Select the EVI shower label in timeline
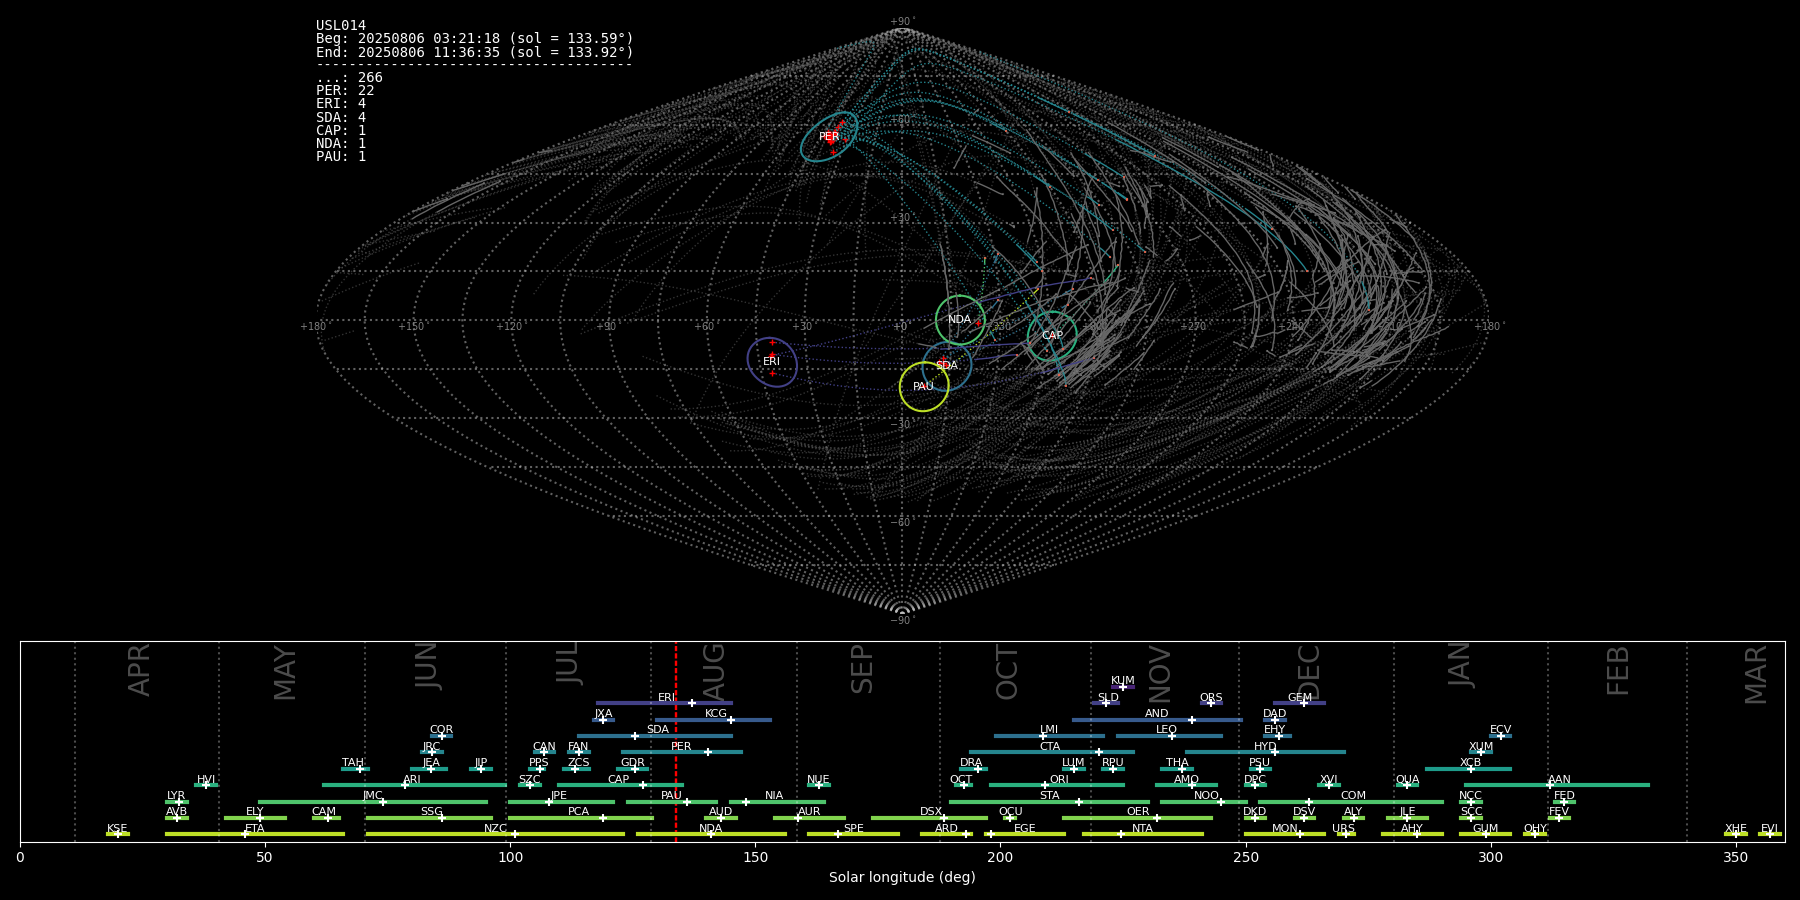This screenshot has width=1800, height=900. 1769,829
